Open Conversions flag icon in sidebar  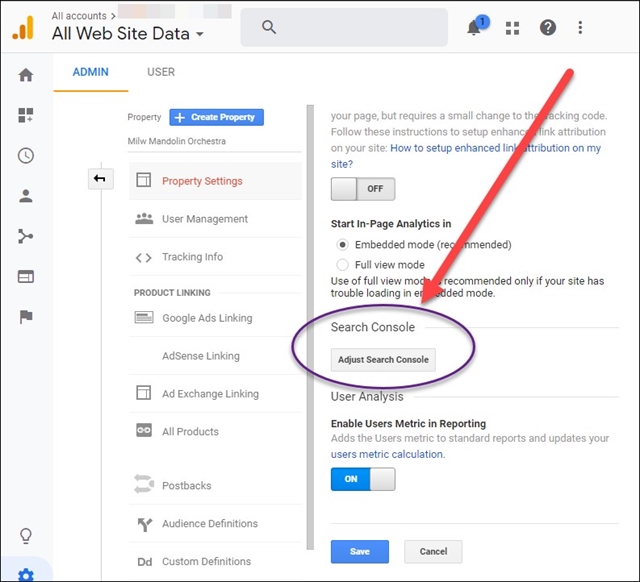(x=26, y=317)
